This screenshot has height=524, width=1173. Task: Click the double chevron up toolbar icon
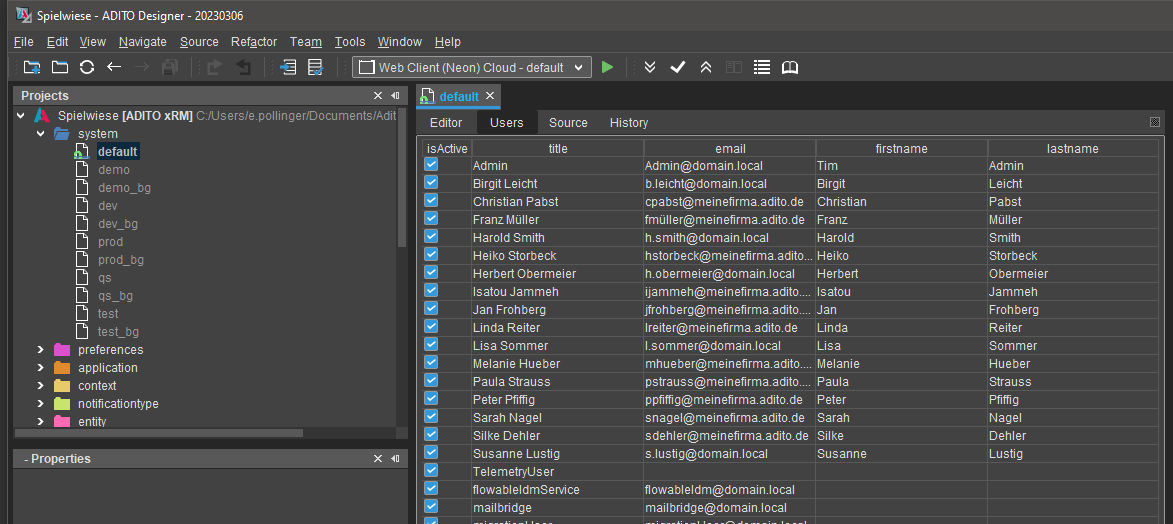(x=705, y=67)
